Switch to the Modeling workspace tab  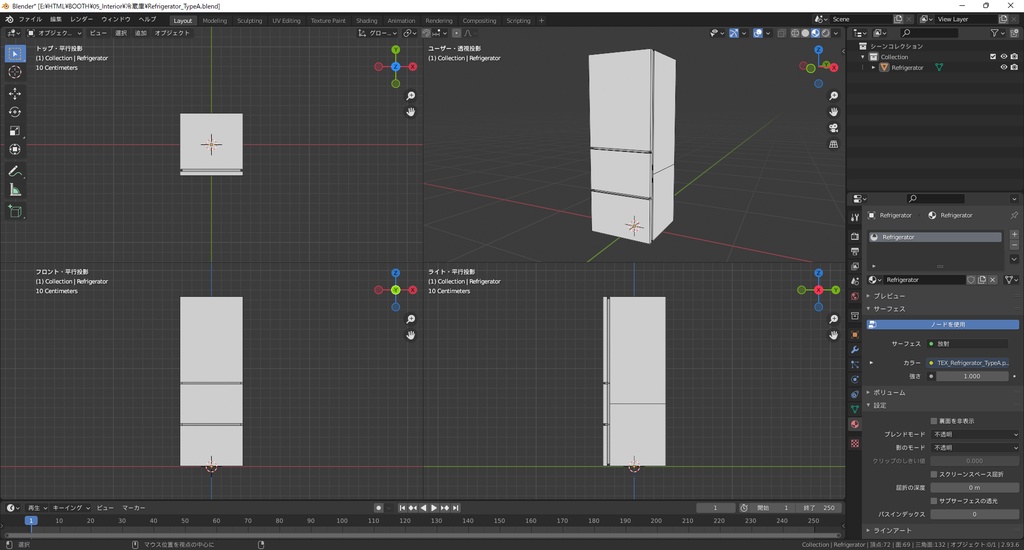pos(214,20)
